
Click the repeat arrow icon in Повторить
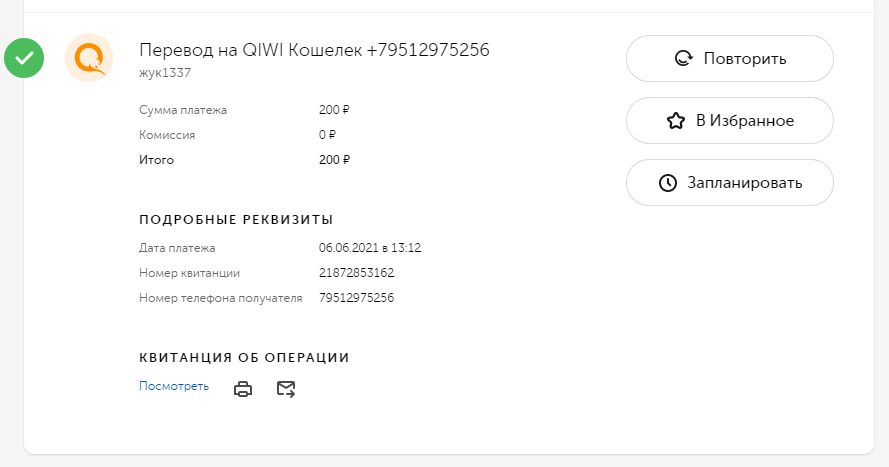684,58
